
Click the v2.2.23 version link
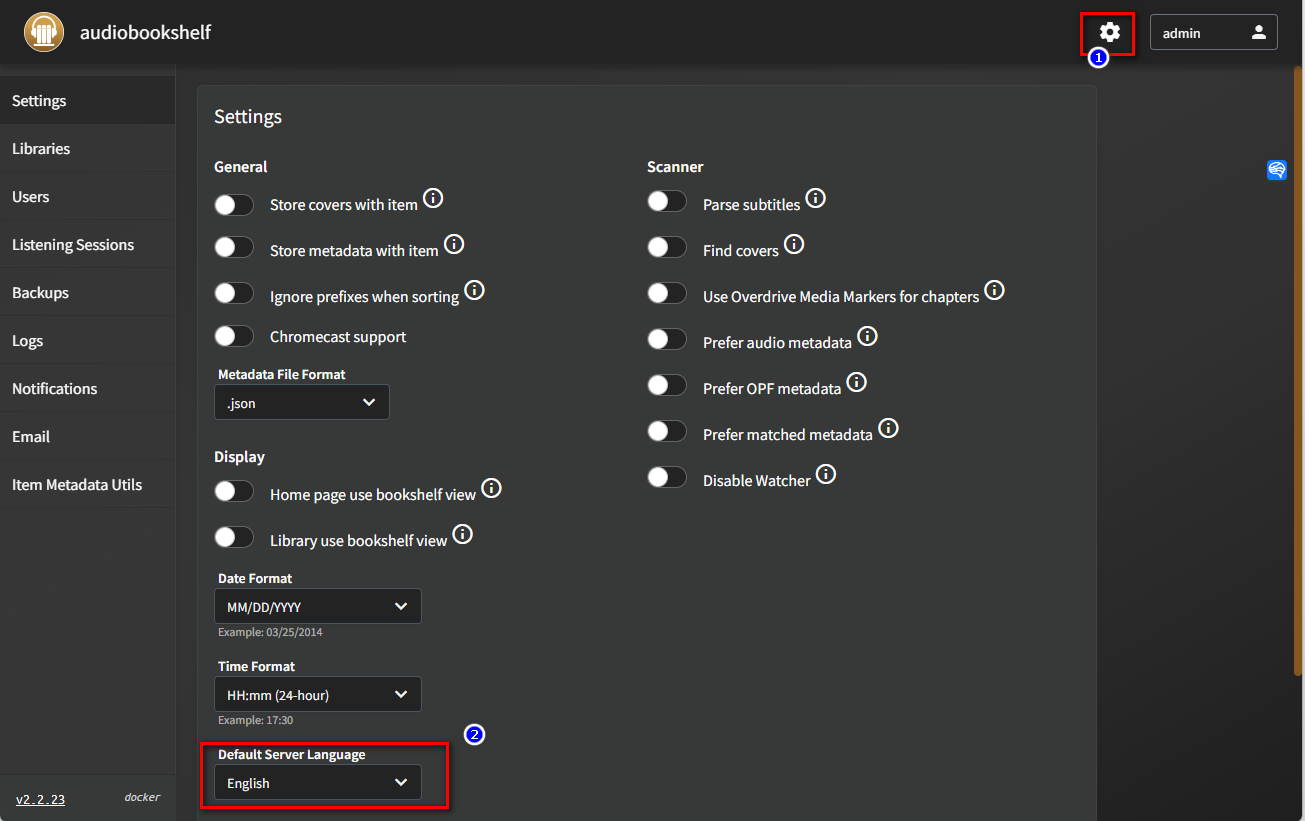coord(40,799)
